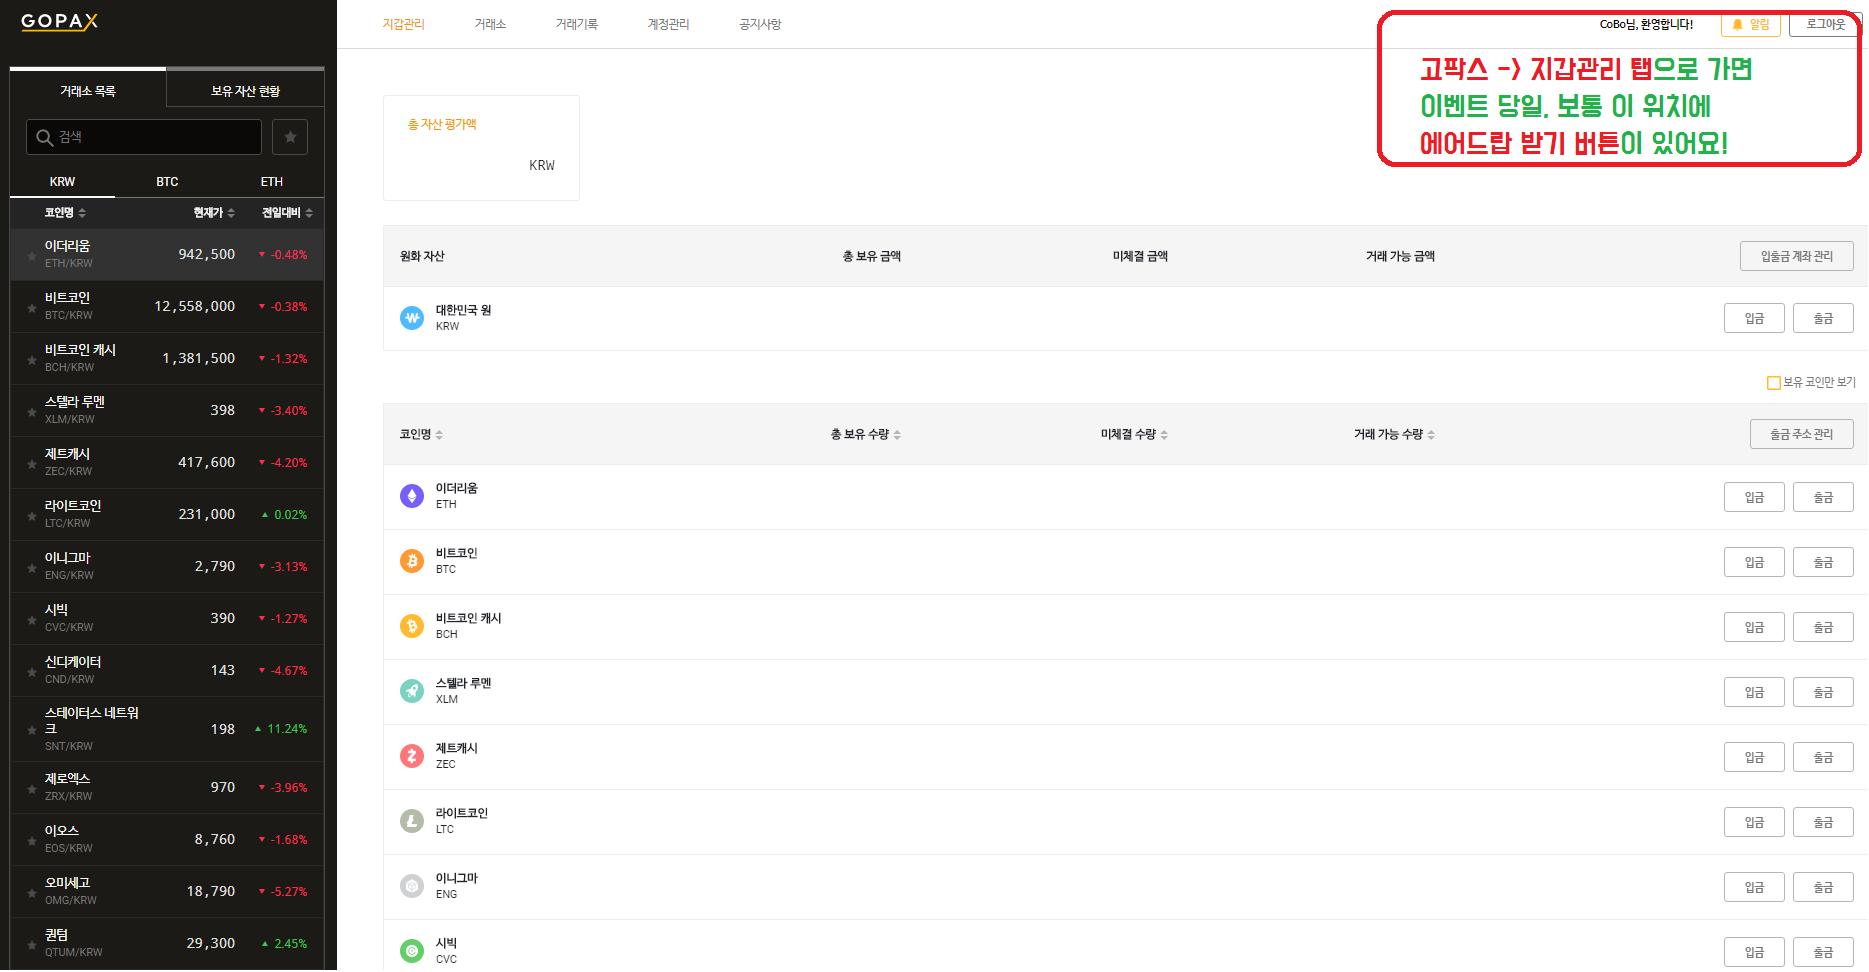1869x972 pixels.
Task: Click the search magnifier icon
Action: pyautogui.click(x=44, y=137)
